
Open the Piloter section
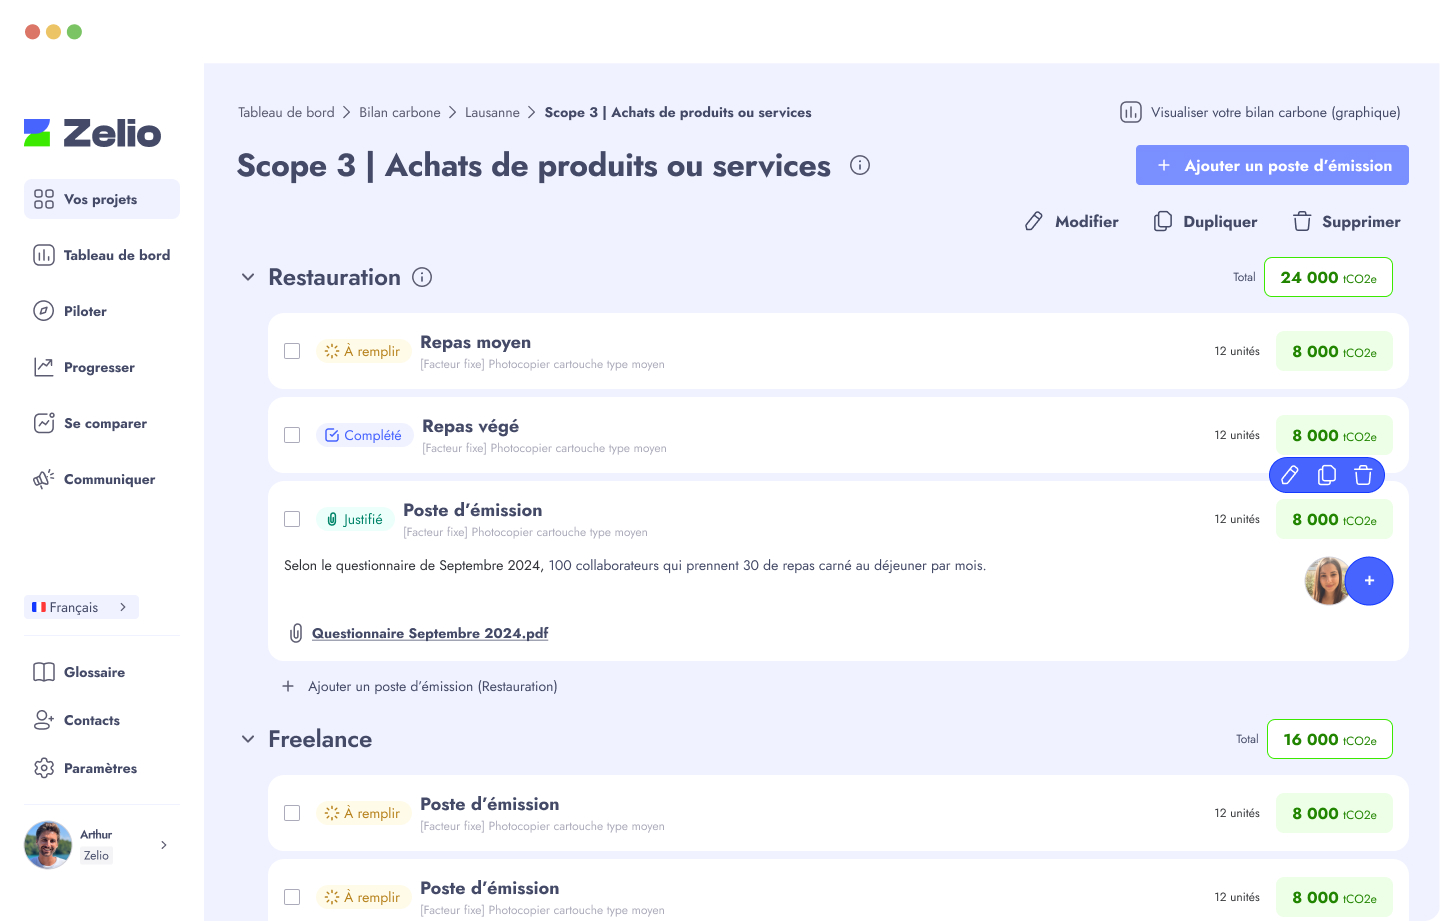[44, 311]
